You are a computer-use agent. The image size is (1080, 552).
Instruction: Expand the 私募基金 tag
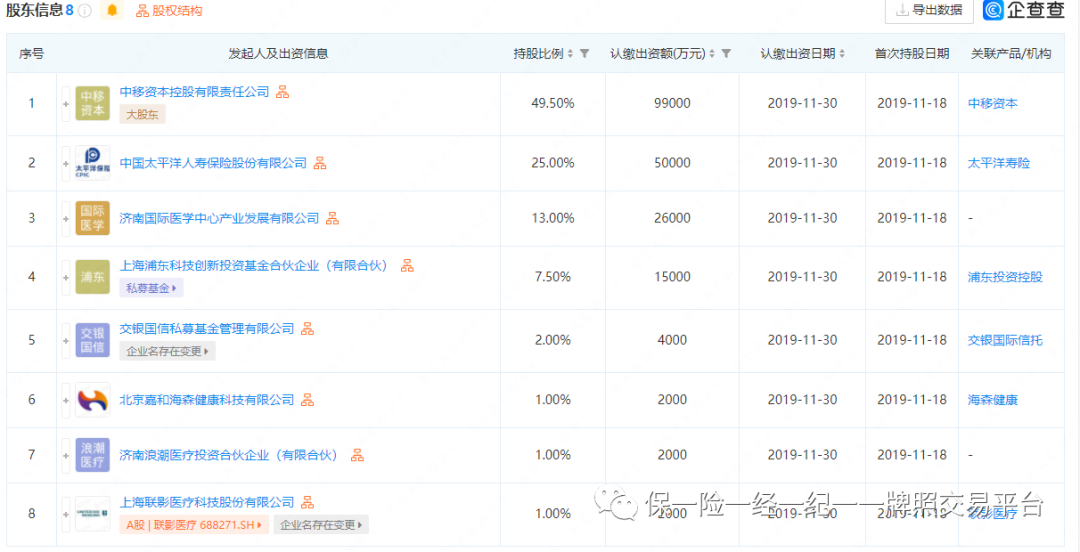click(151, 288)
